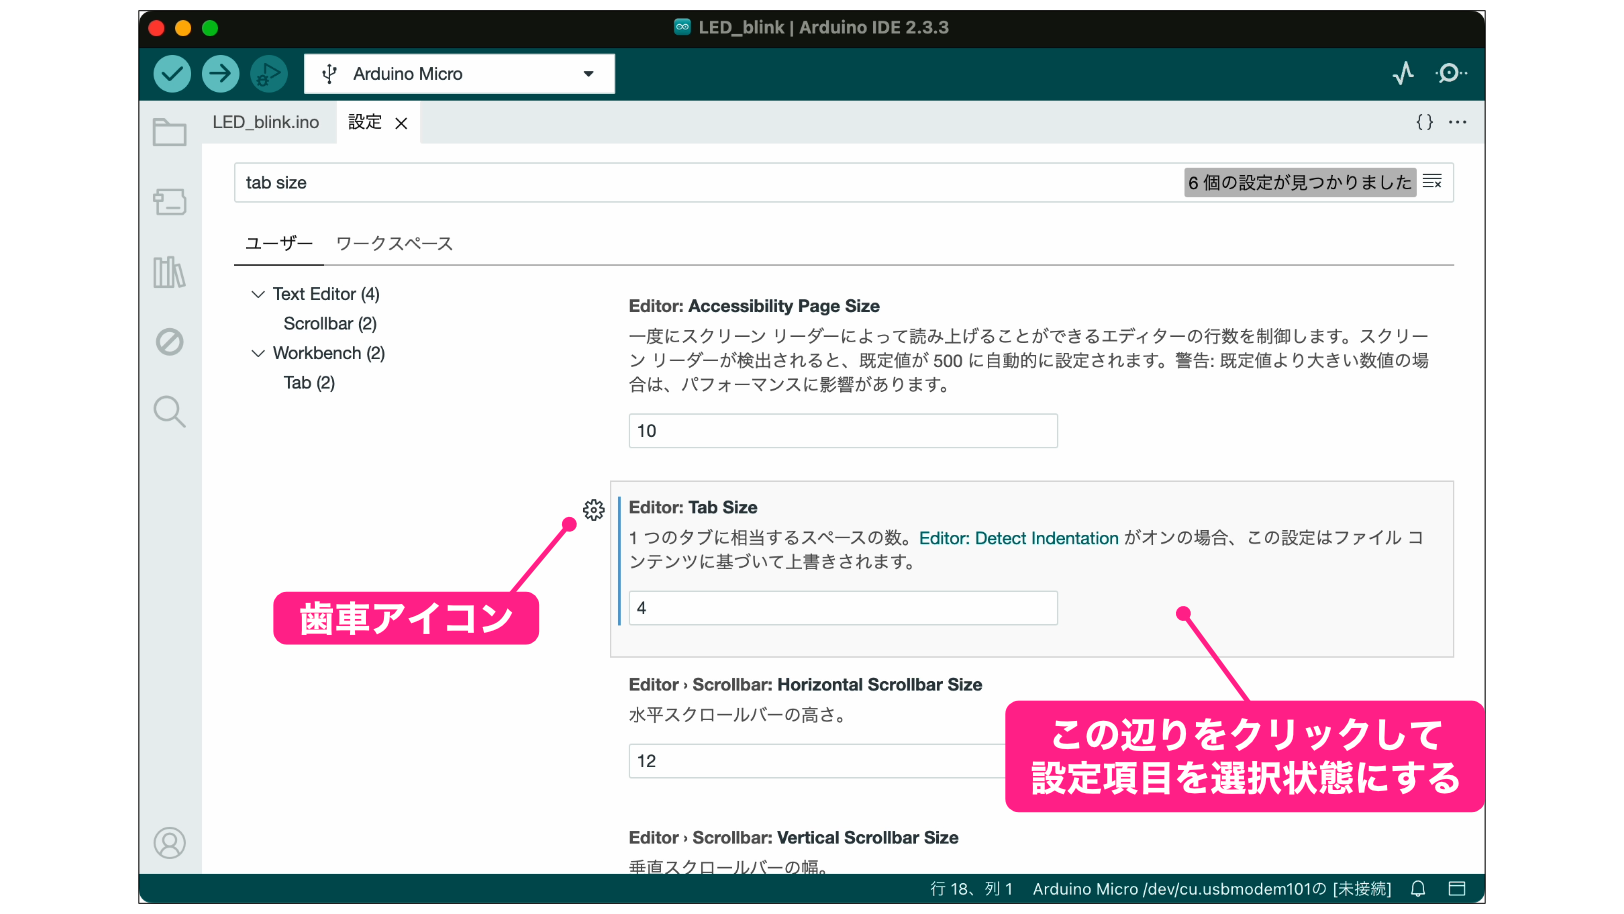Open the Library Manager books icon
Screen dimensions: 1624x914
point(170,272)
